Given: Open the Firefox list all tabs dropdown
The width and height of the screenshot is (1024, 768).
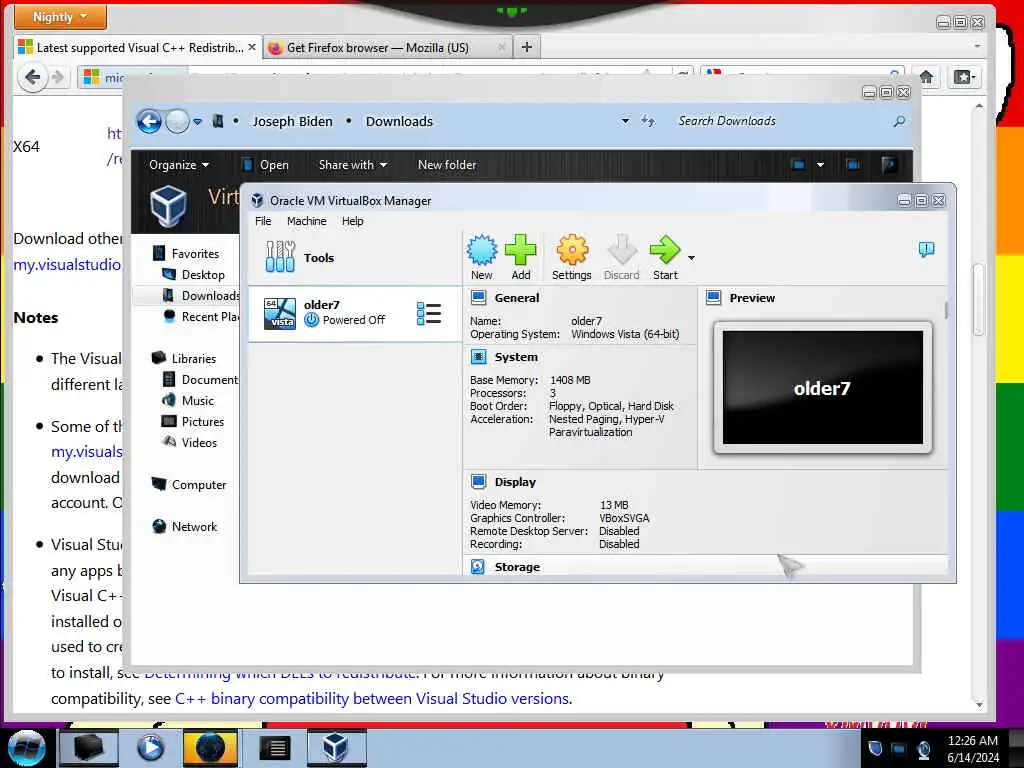Looking at the screenshot, I should click(977, 47).
